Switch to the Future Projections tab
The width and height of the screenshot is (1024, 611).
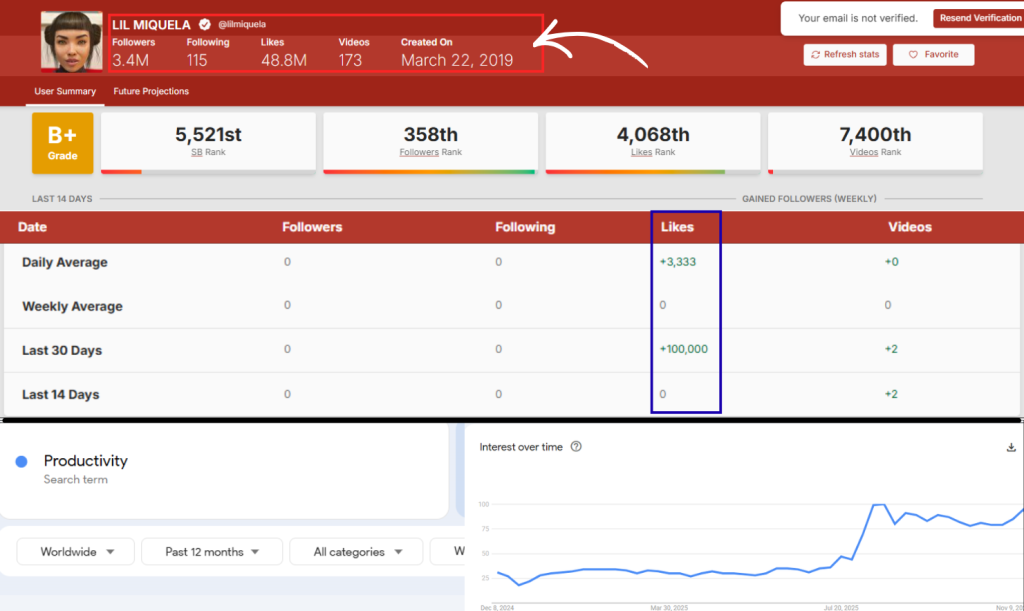[x=151, y=91]
